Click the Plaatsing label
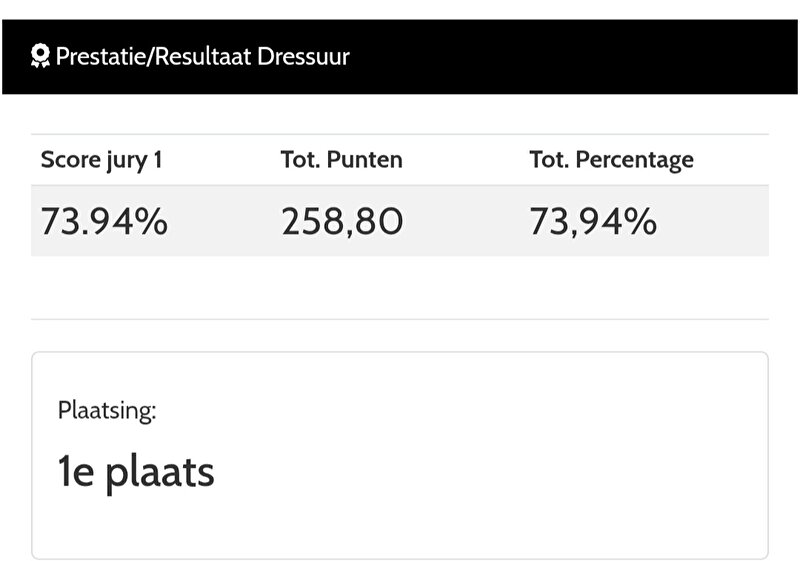 click(107, 411)
